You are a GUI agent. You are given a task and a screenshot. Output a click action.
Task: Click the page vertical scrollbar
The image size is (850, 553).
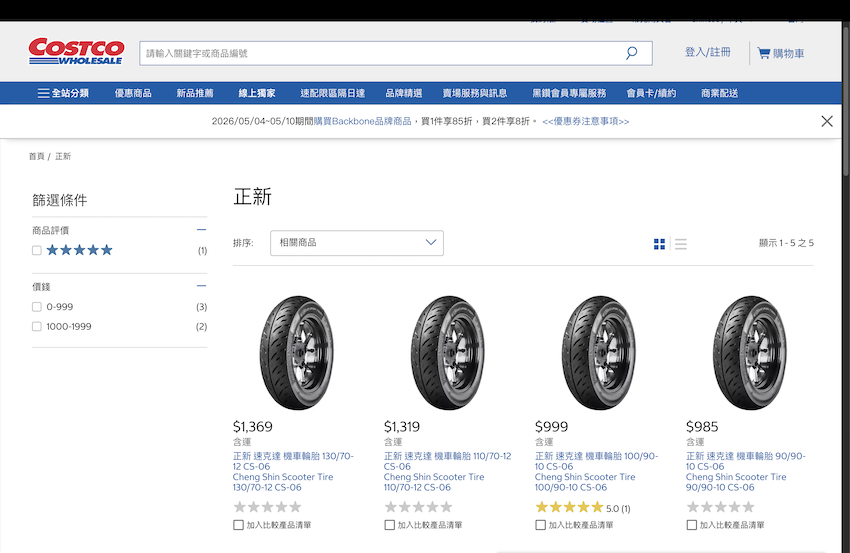click(x=846, y=99)
